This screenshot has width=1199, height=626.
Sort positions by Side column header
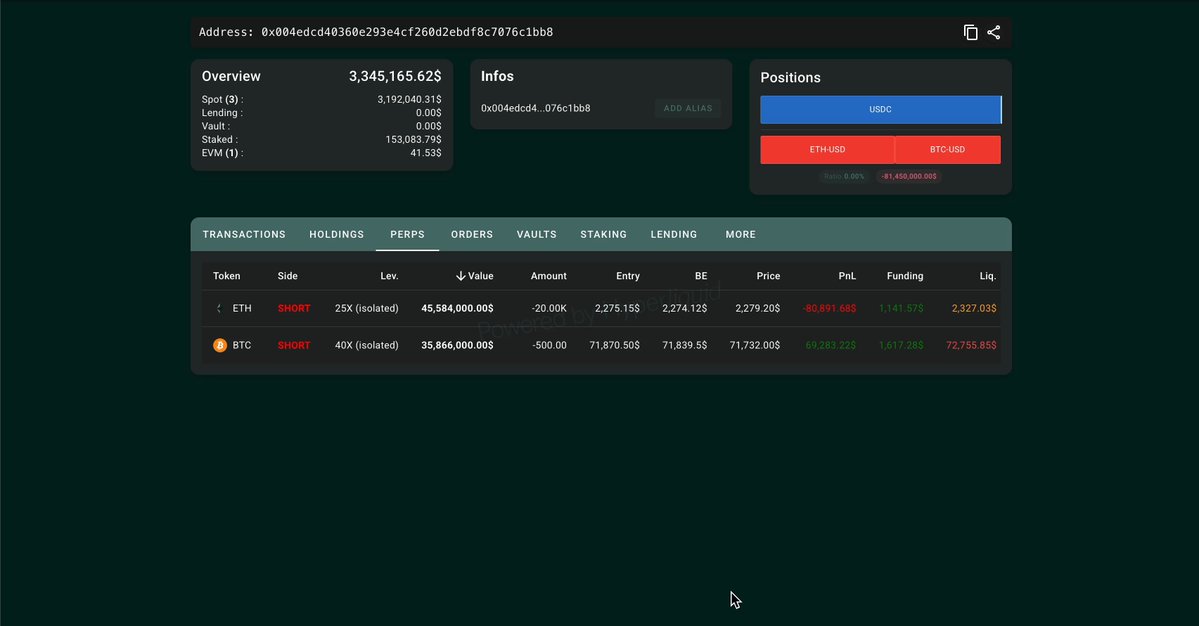point(288,276)
